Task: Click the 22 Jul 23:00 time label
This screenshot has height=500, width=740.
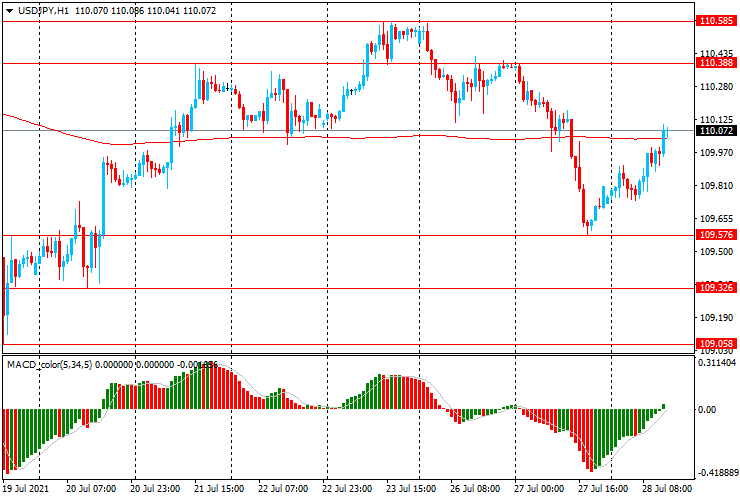Action: [x=347, y=489]
